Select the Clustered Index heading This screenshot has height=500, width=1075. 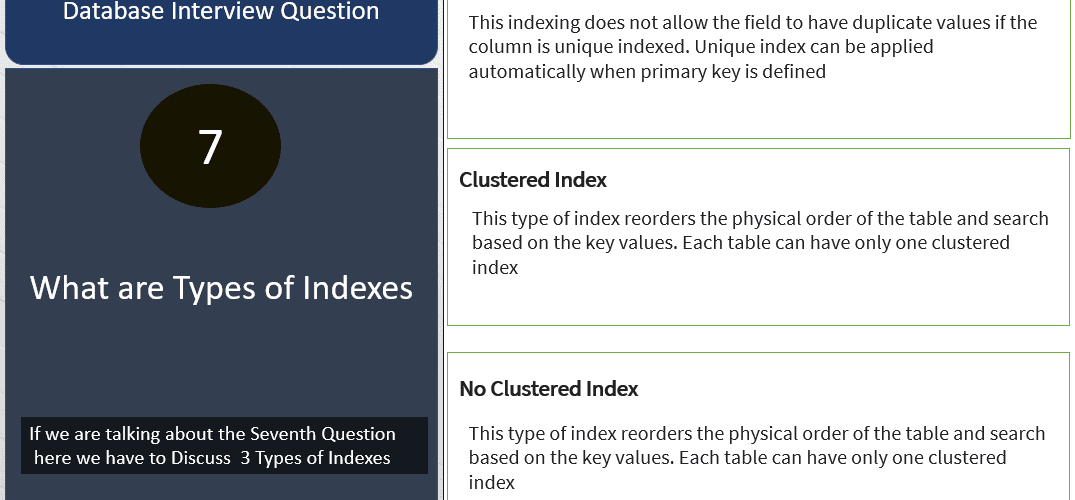tap(533, 180)
